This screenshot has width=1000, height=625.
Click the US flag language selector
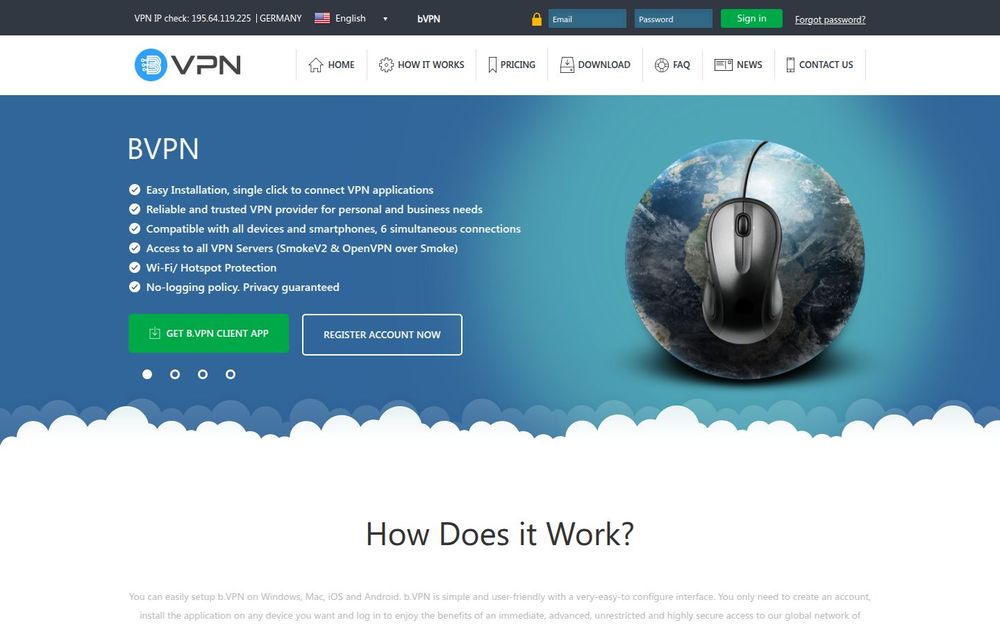click(x=322, y=18)
